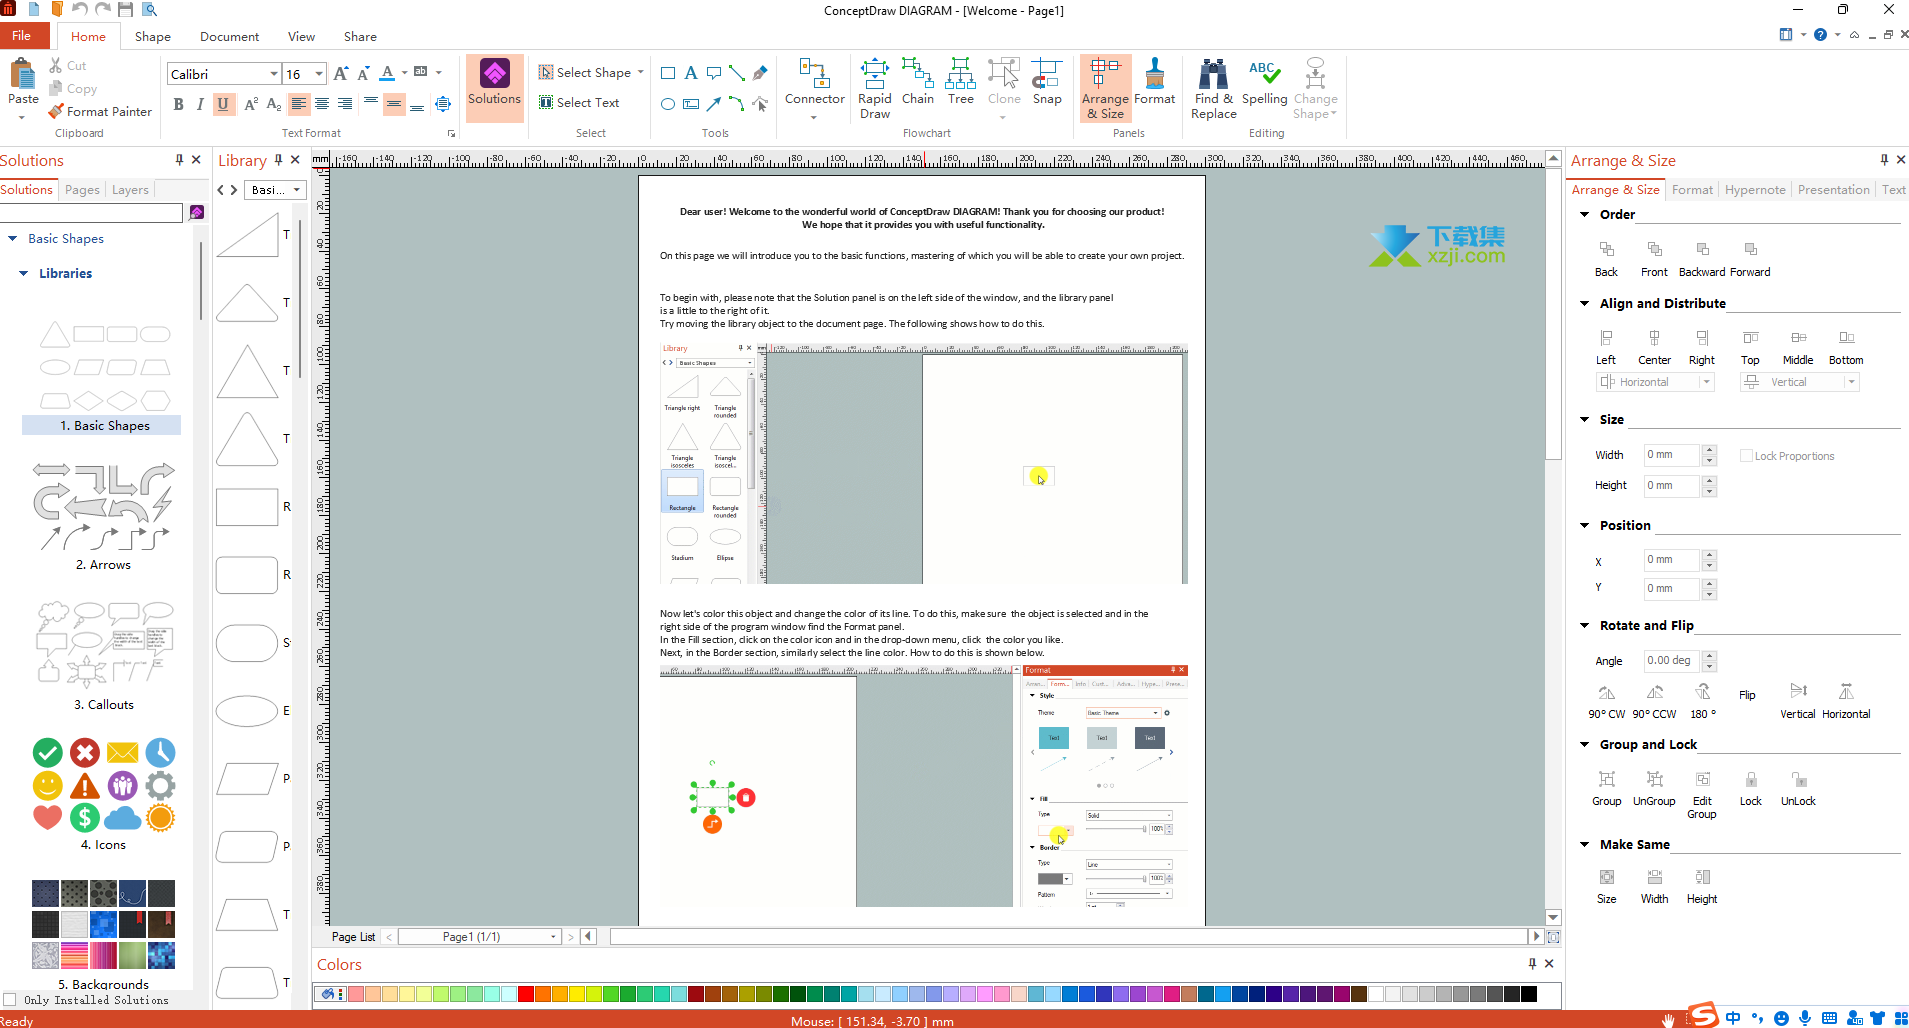
Task: Pick the orange color swatch
Action: click(x=543, y=994)
